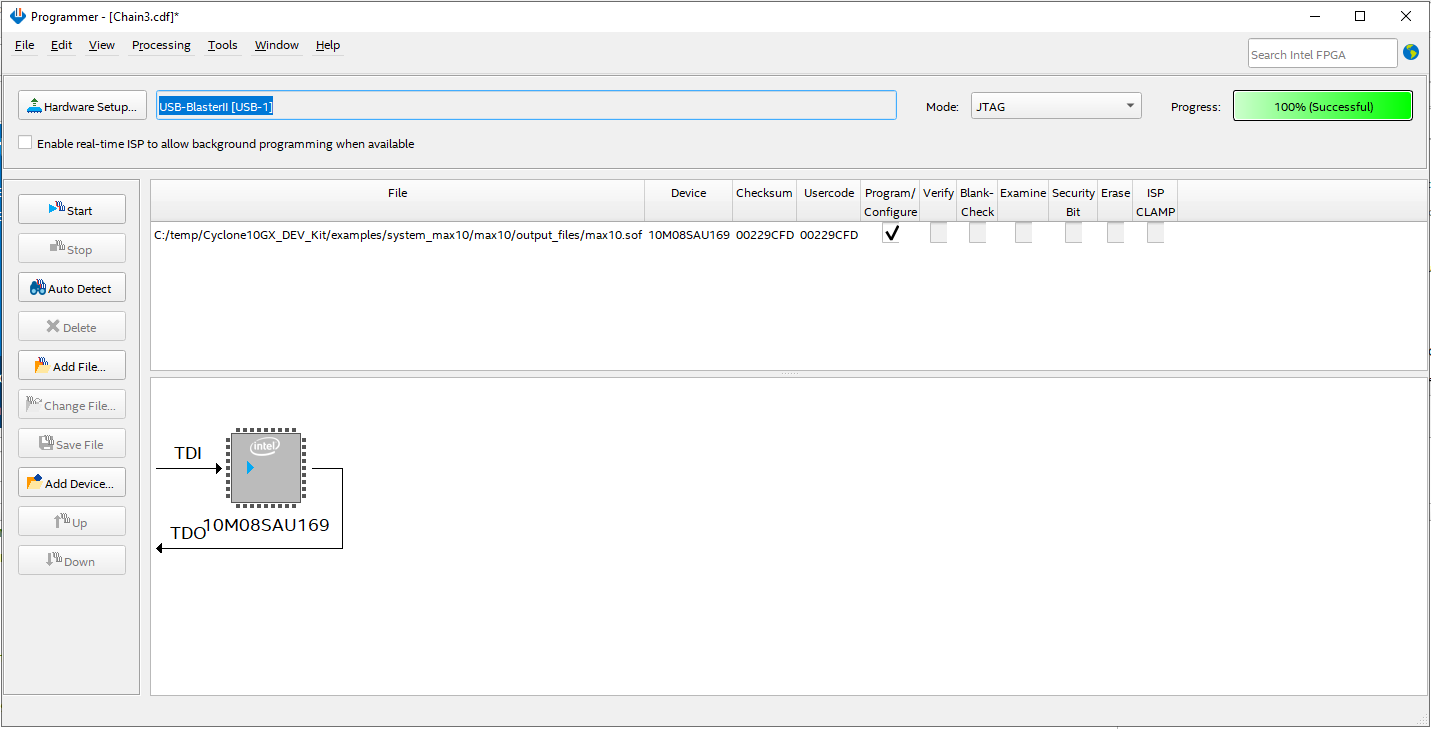The height and width of the screenshot is (729, 1431).
Task: Close the Programmer window
Action: [1406, 16]
